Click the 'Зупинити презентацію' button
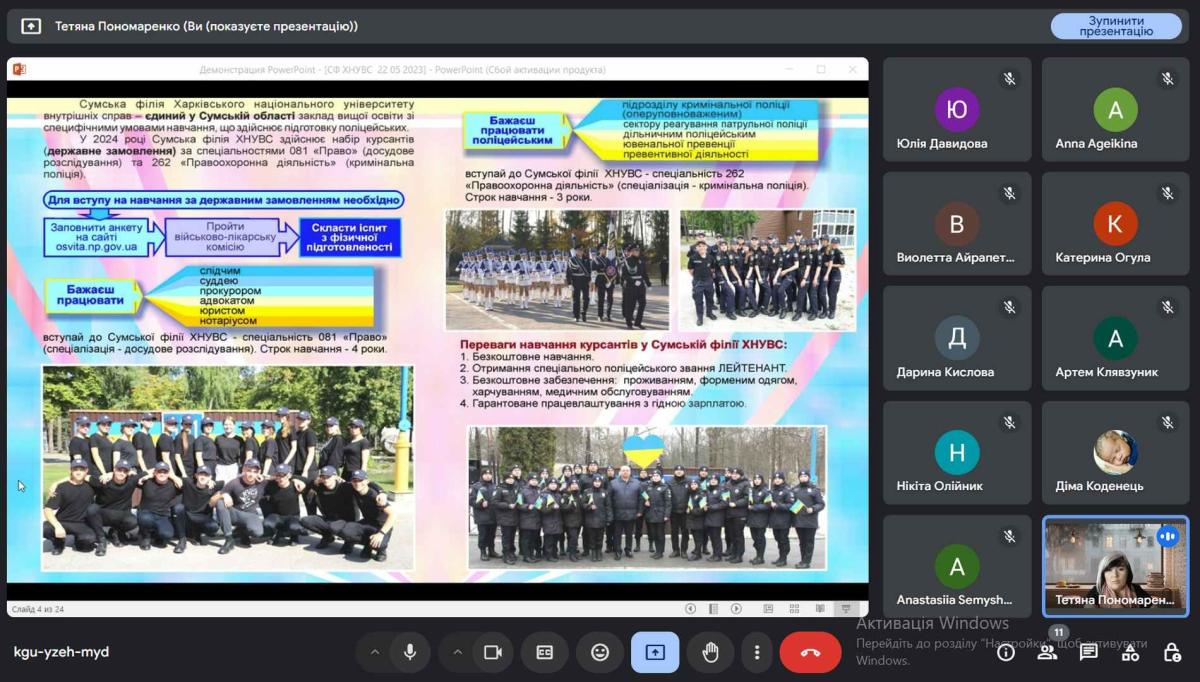 point(1116,26)
